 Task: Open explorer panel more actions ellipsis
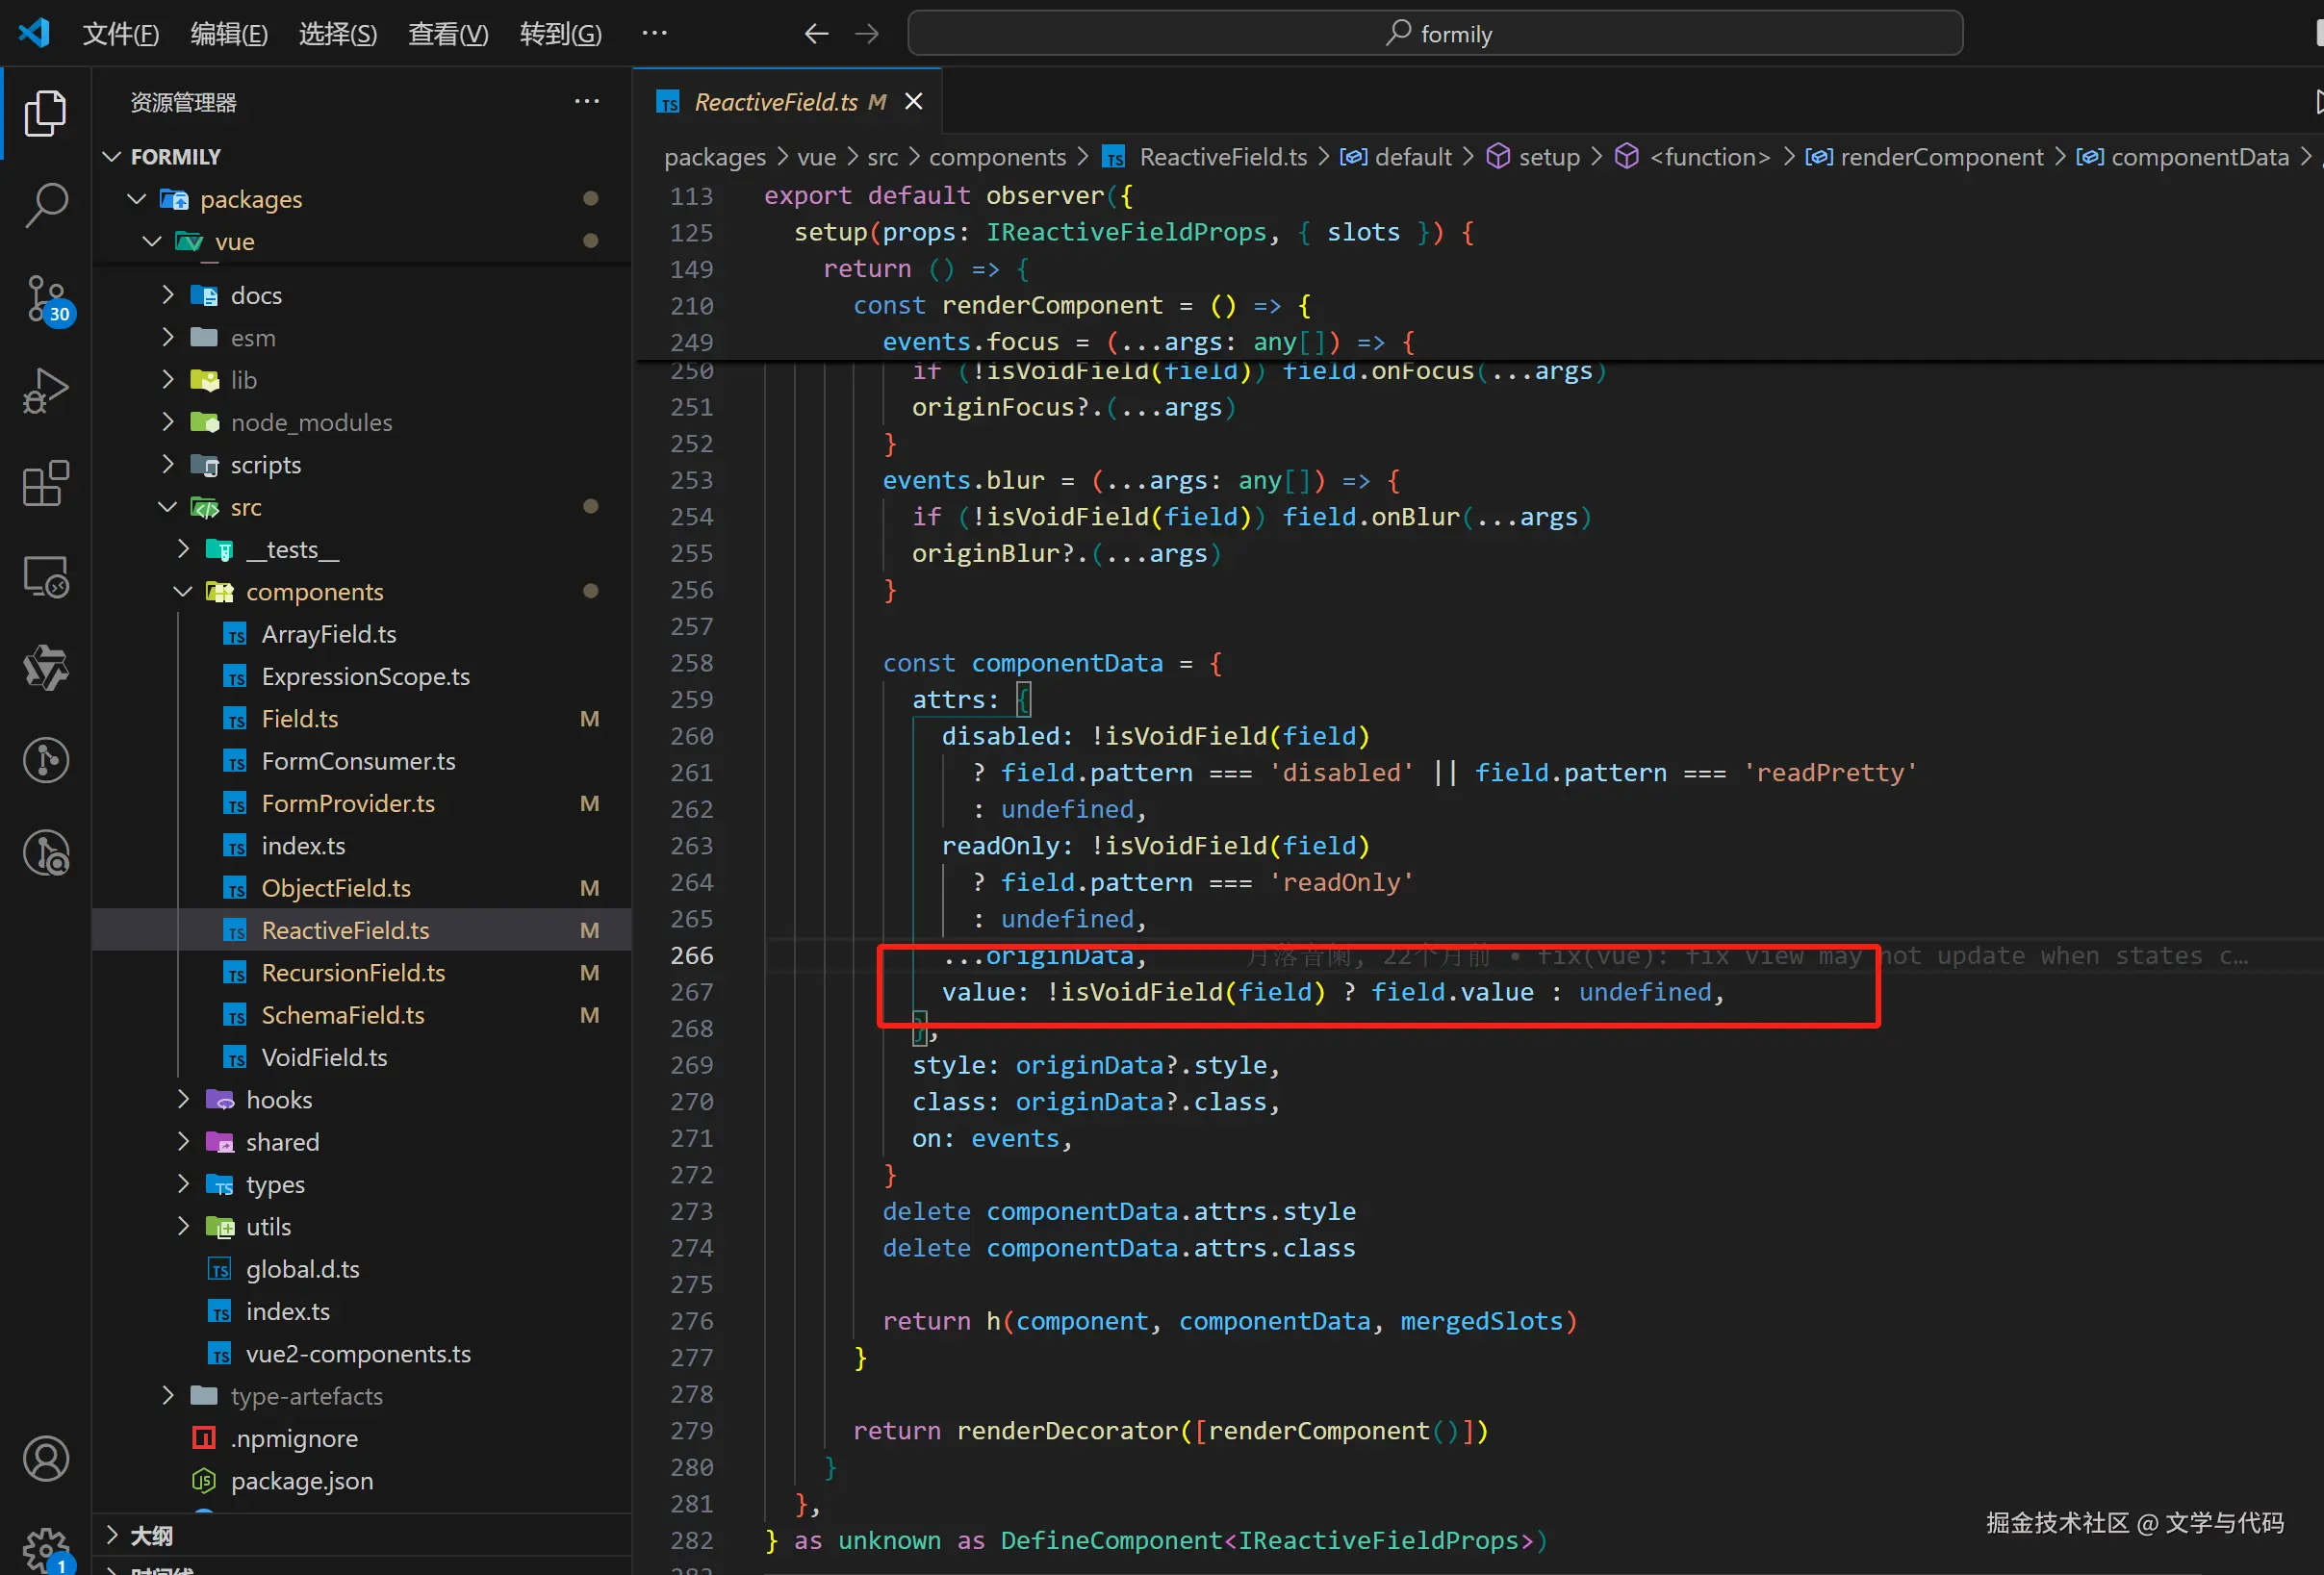pyautogui.click(x=587, y=102)
